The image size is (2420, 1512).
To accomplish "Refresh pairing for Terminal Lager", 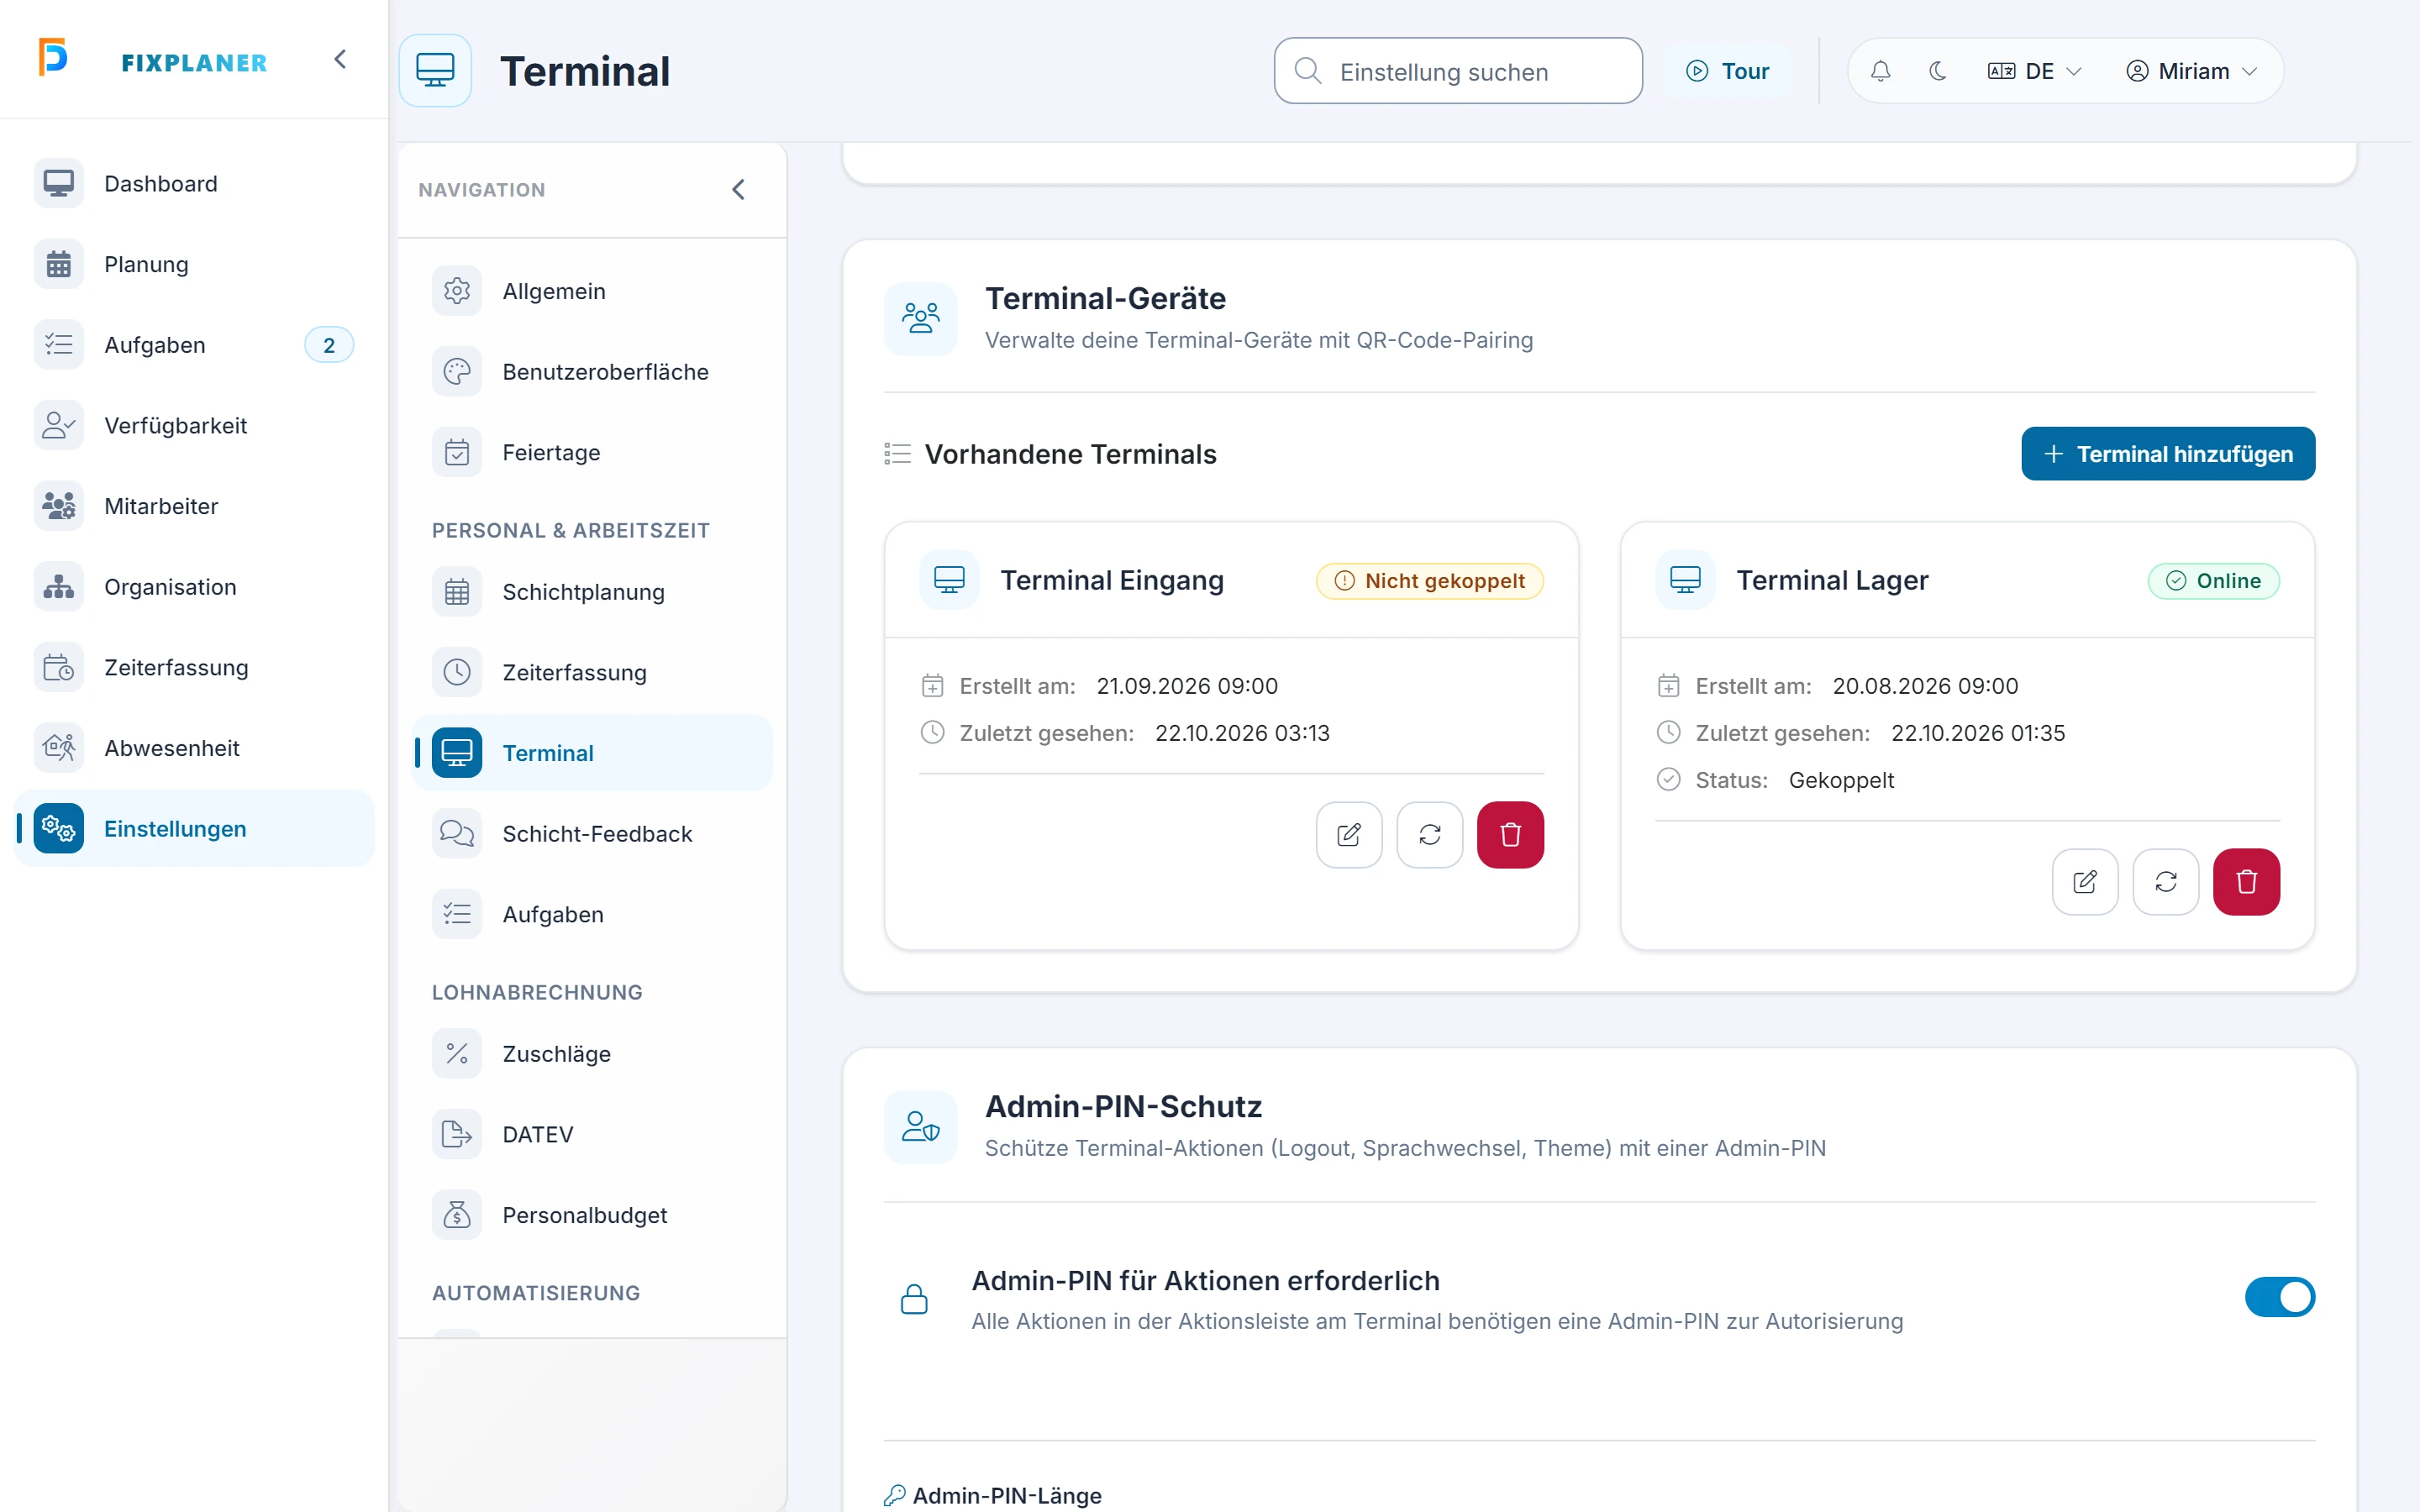I will [x=2165, y=881].
